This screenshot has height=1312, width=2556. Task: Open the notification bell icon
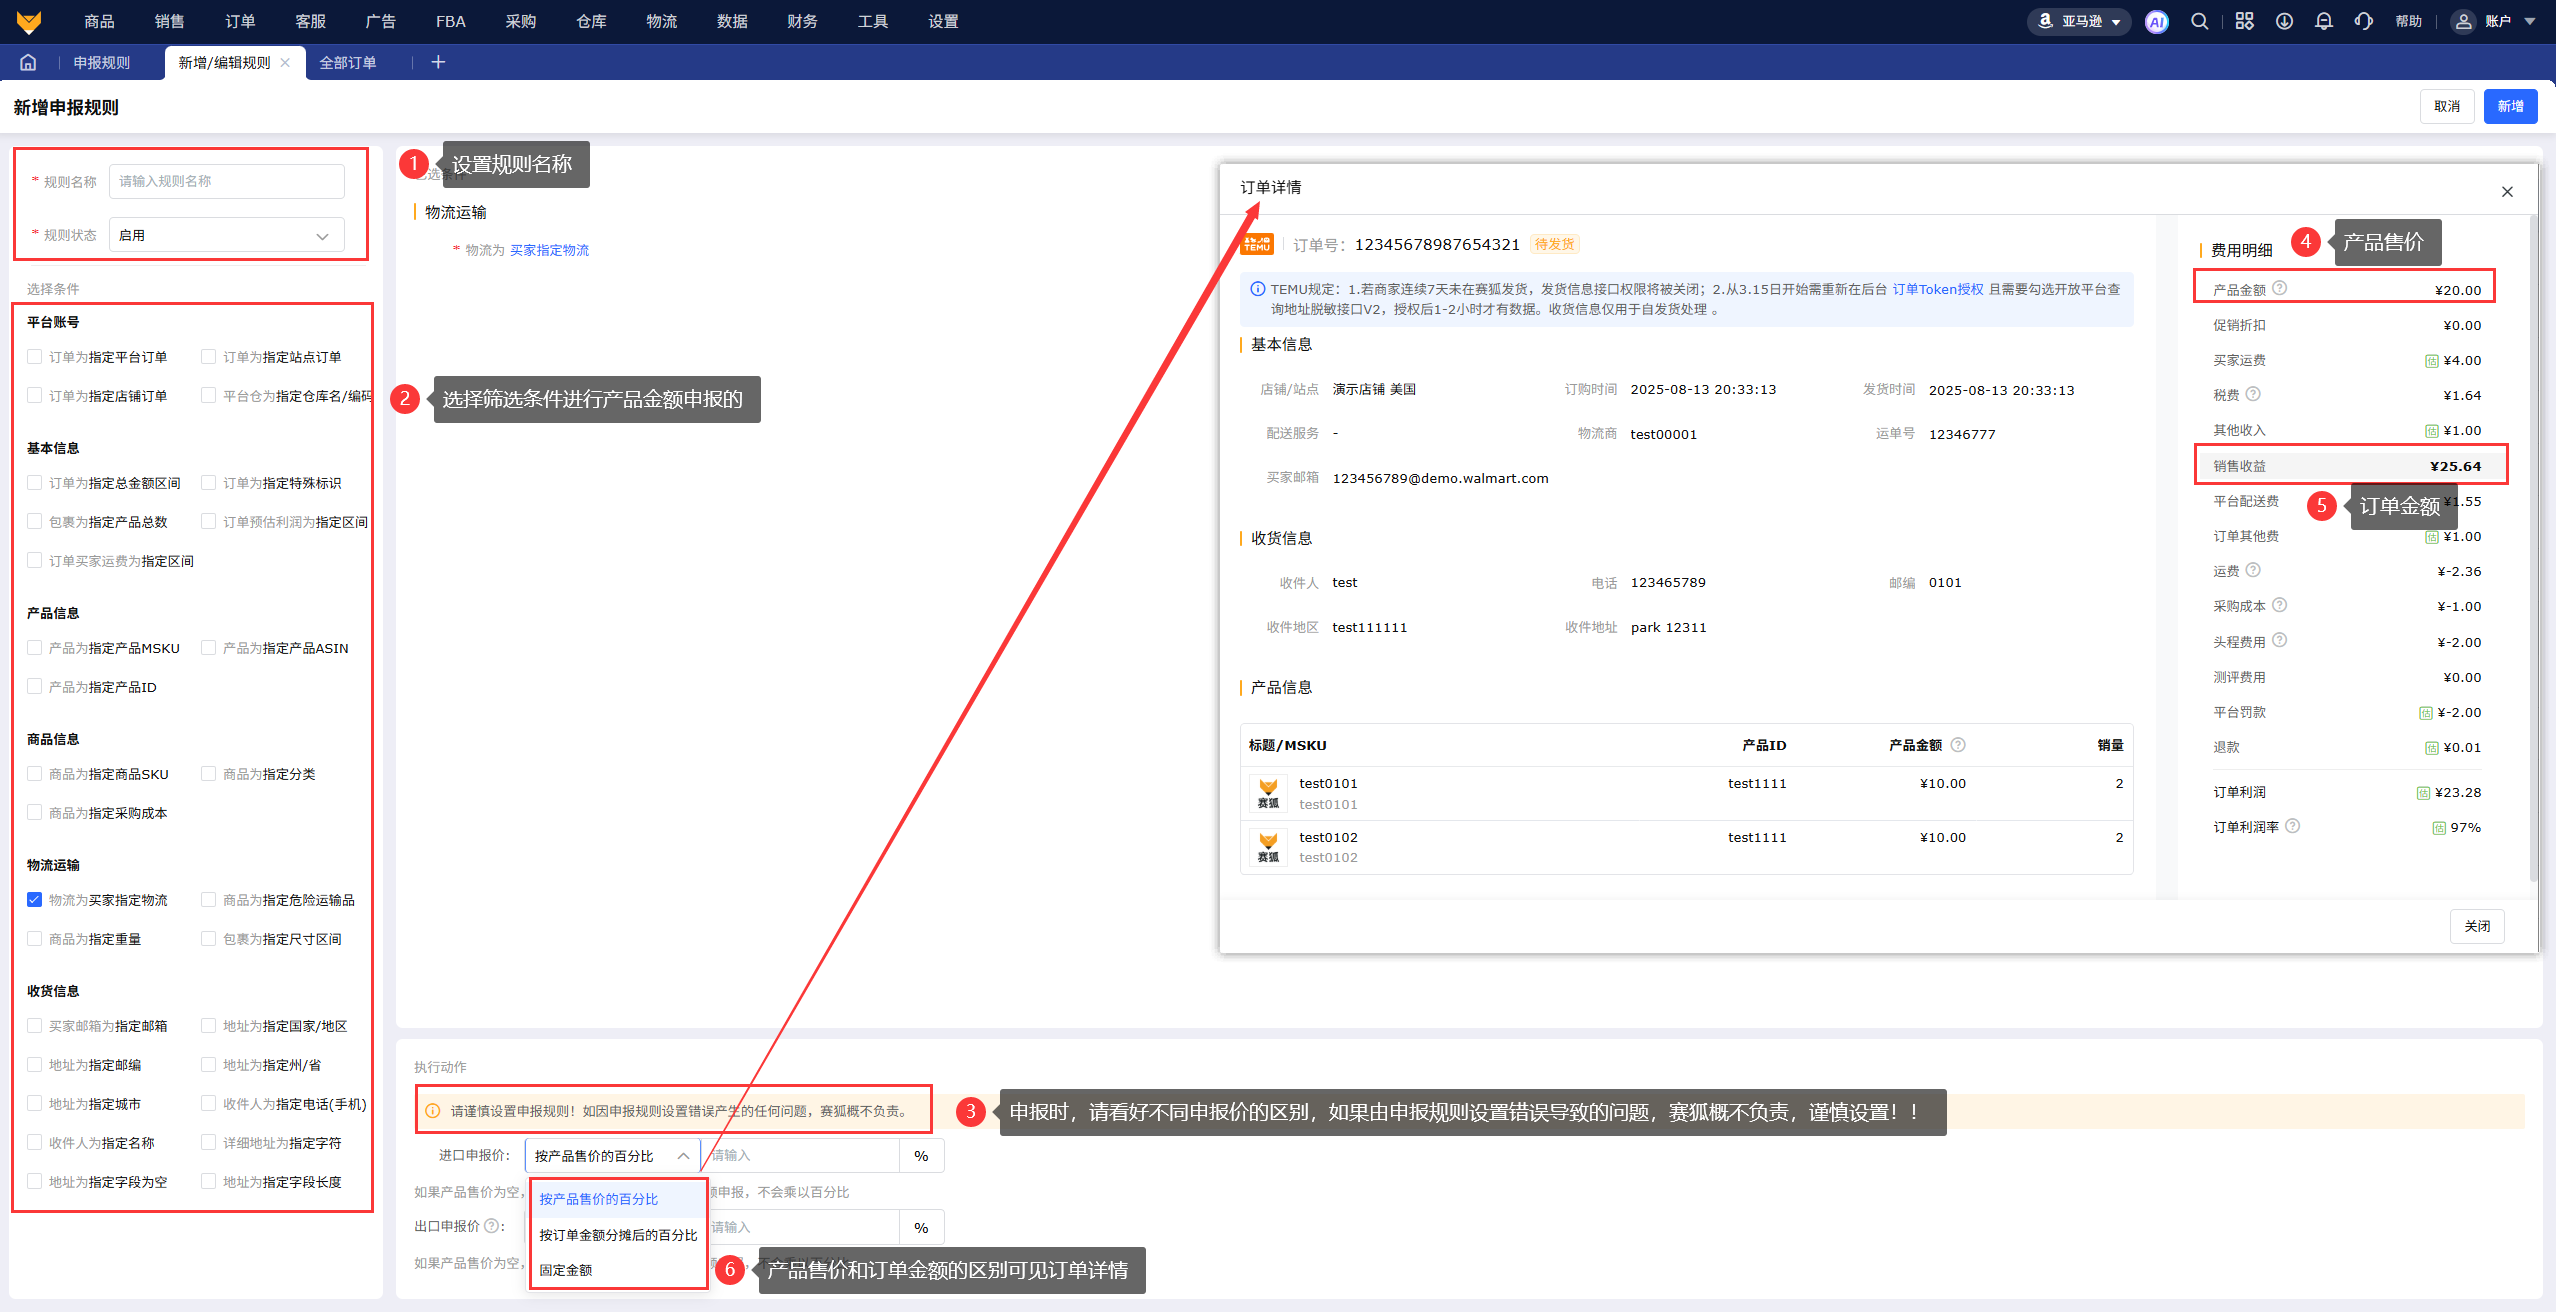click(2324, 22)
